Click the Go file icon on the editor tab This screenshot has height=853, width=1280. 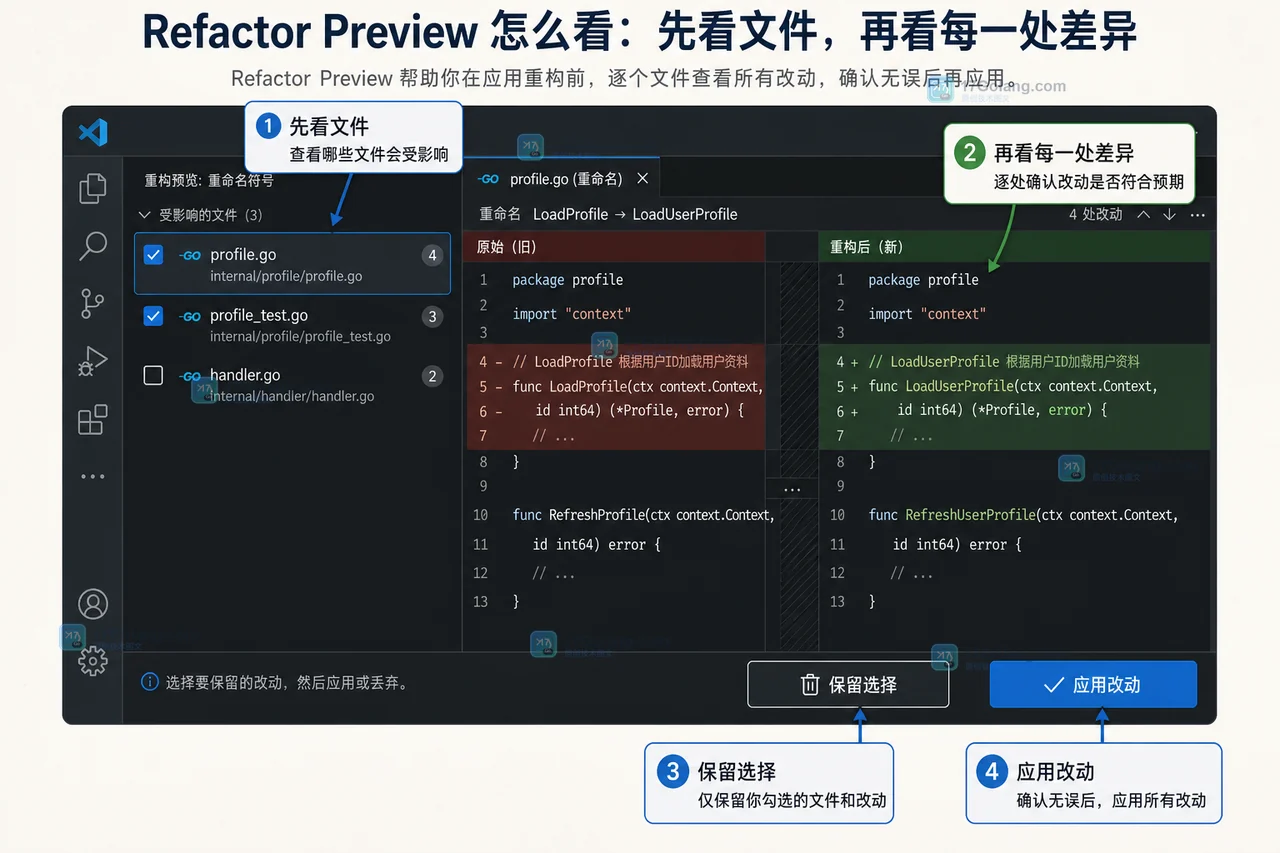click(488, 179)
